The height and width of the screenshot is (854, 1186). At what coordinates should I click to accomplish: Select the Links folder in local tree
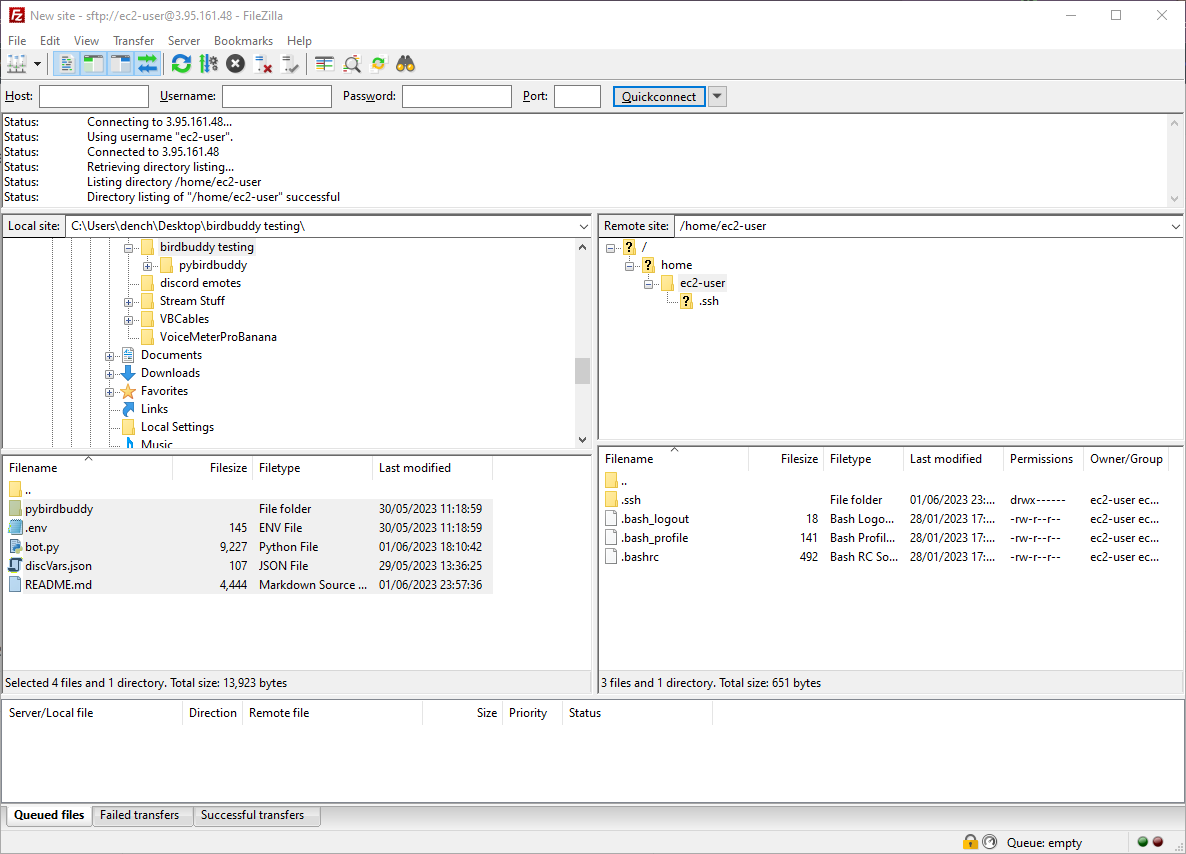point(154,408)
